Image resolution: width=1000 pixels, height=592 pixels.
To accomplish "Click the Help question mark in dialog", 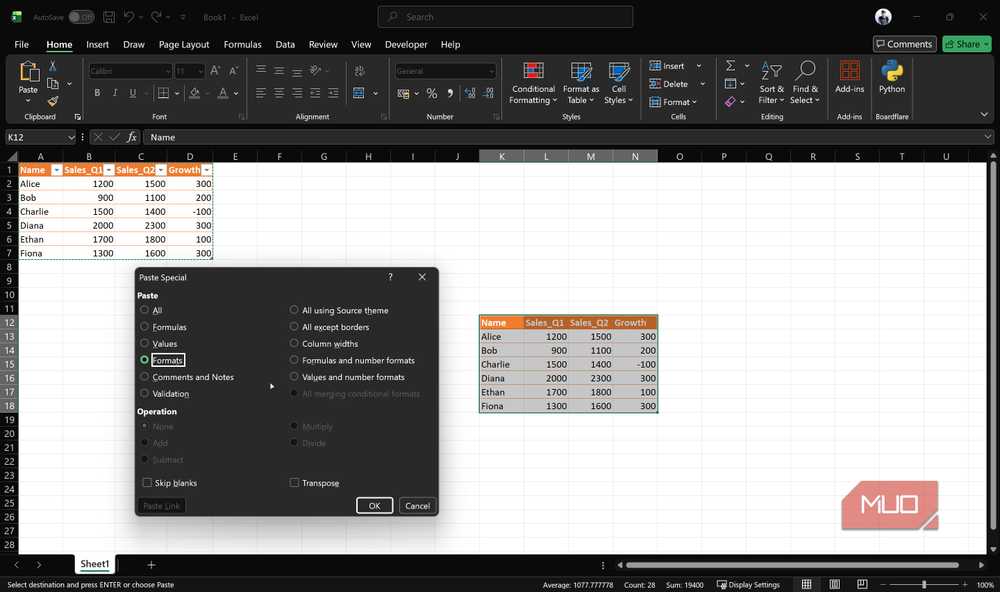I will tap(390, 277).
